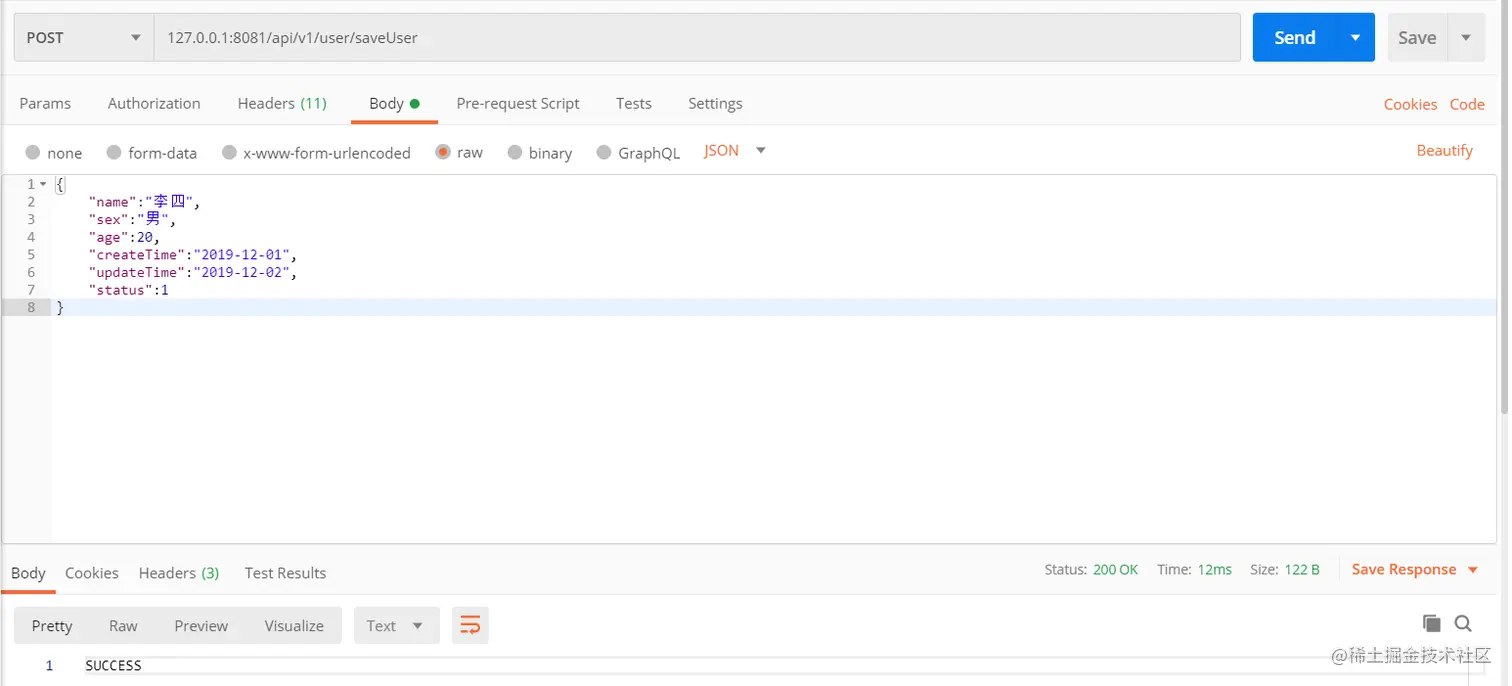Click the 122 B response size value
1512x686 pixels.
(x=1302, y=569)
